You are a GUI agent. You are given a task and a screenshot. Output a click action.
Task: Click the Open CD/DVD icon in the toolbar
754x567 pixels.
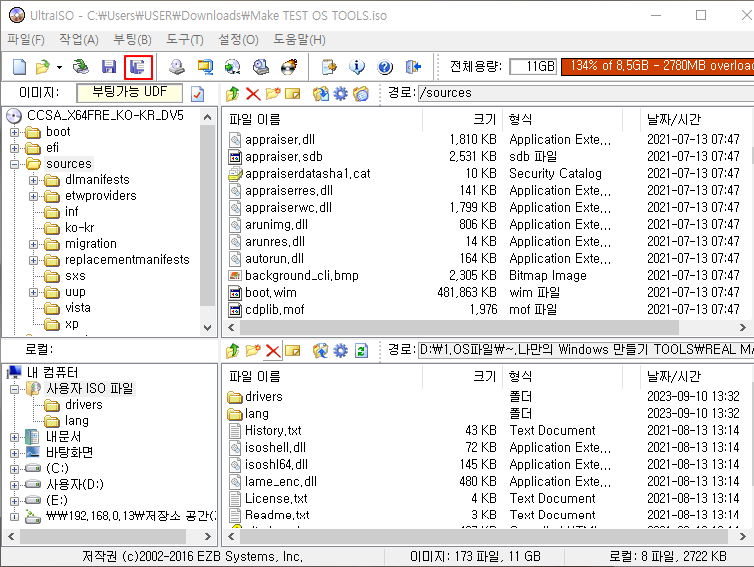pos(80,67)
